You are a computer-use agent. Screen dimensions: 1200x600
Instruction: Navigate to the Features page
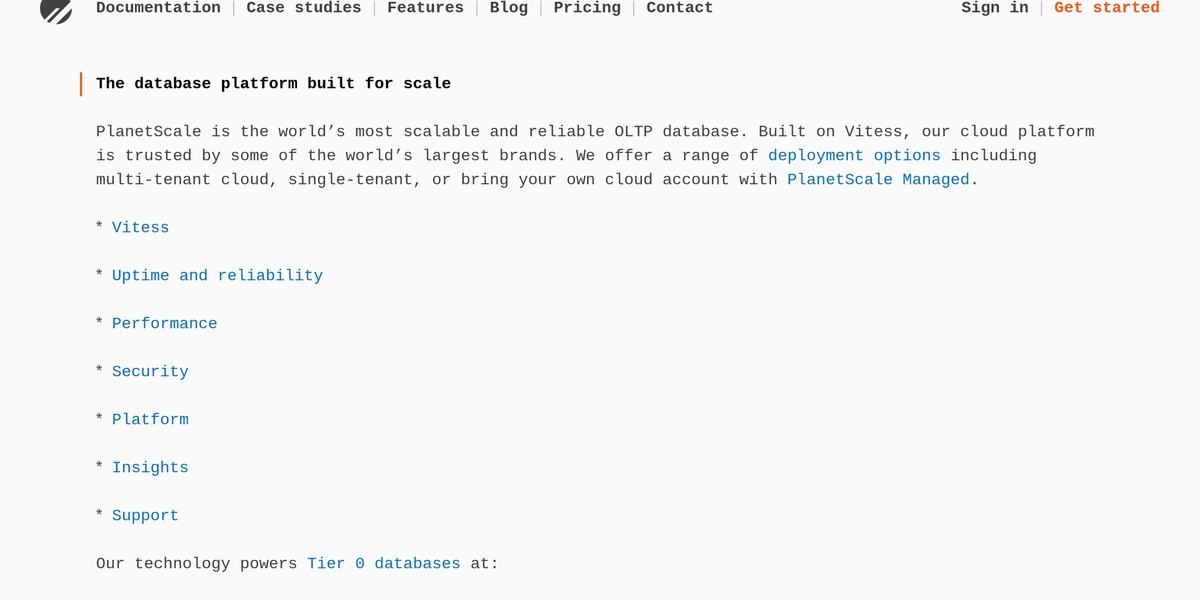(x=425, y=8)
